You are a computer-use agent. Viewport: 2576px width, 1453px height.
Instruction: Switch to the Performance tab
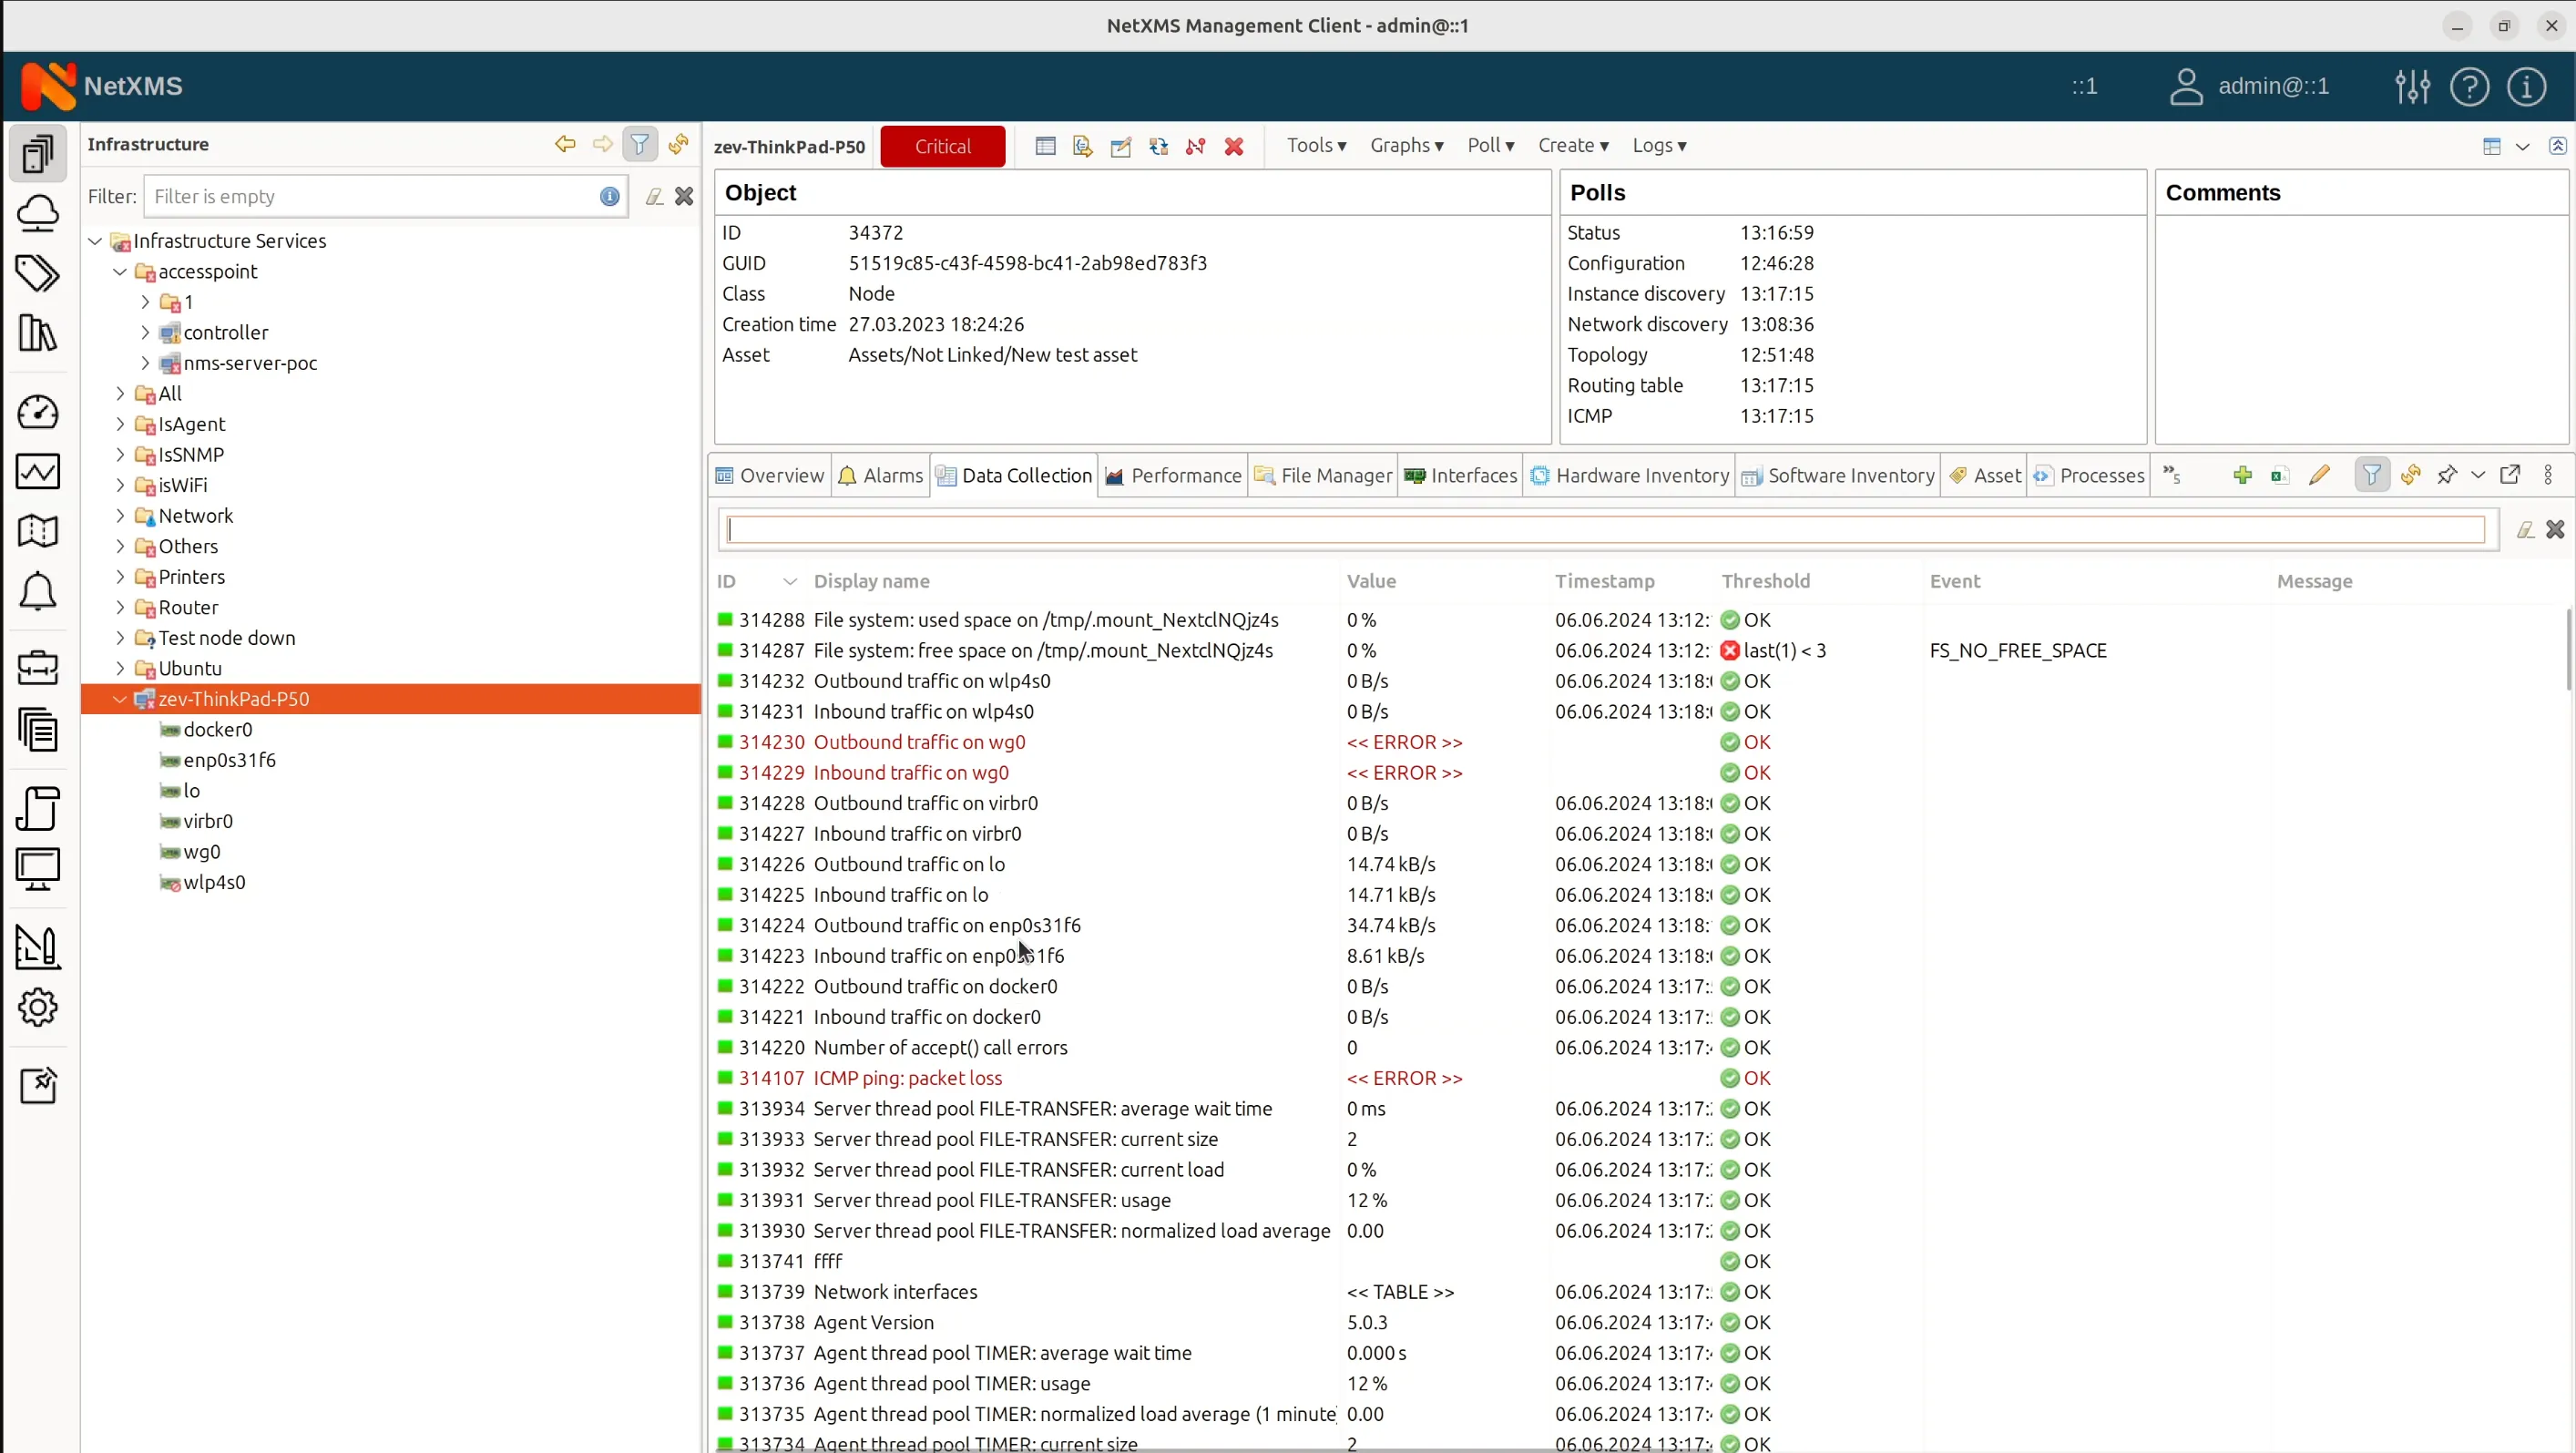(1185, 475)
